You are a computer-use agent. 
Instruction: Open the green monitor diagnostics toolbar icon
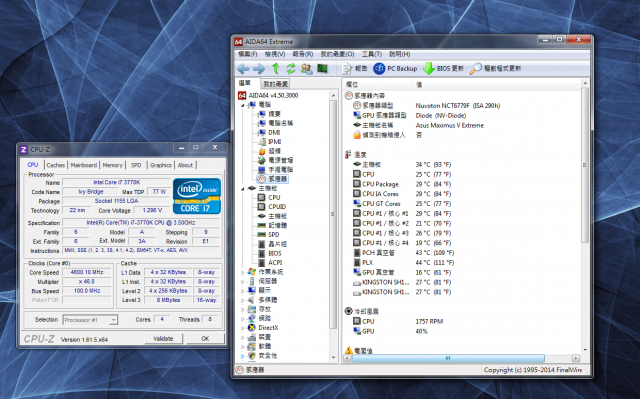[322, 69]
